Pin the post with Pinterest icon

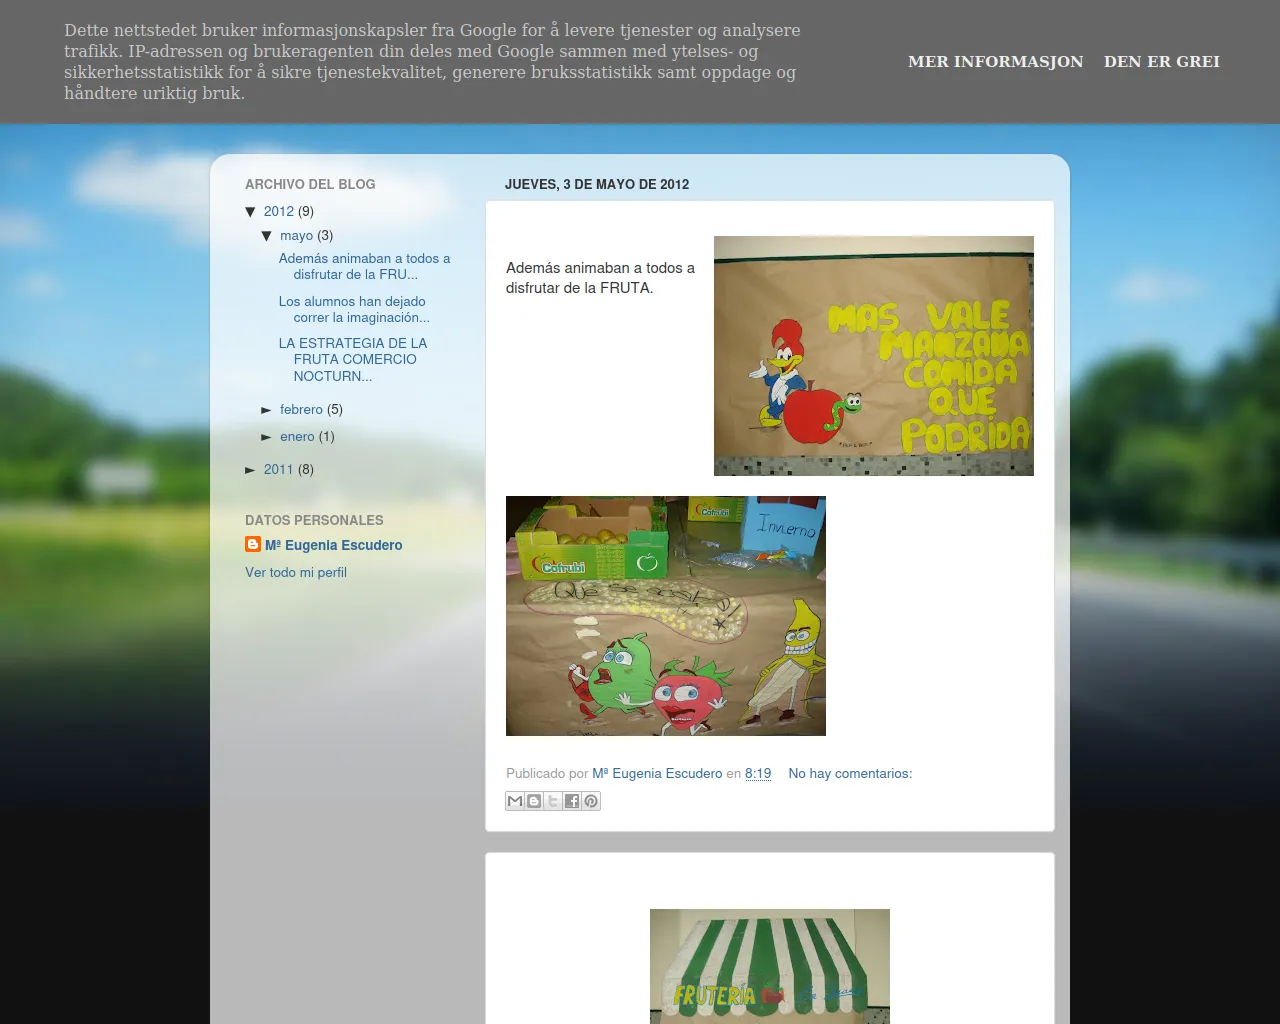591,801
